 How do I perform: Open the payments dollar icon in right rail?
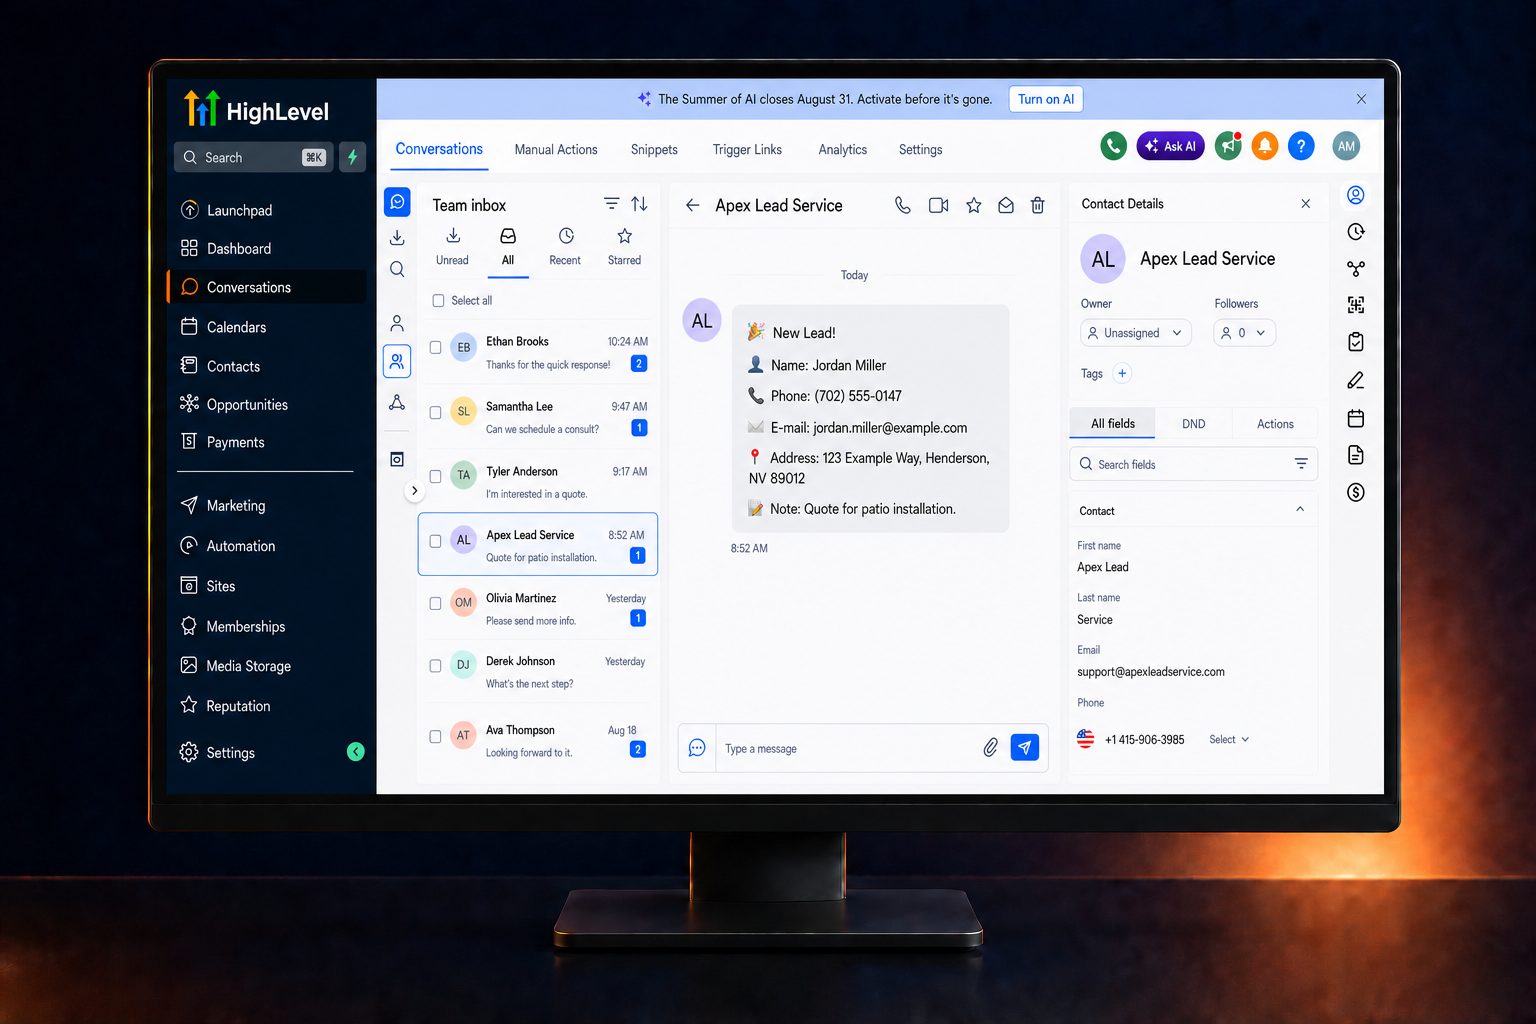[1356, 492]
